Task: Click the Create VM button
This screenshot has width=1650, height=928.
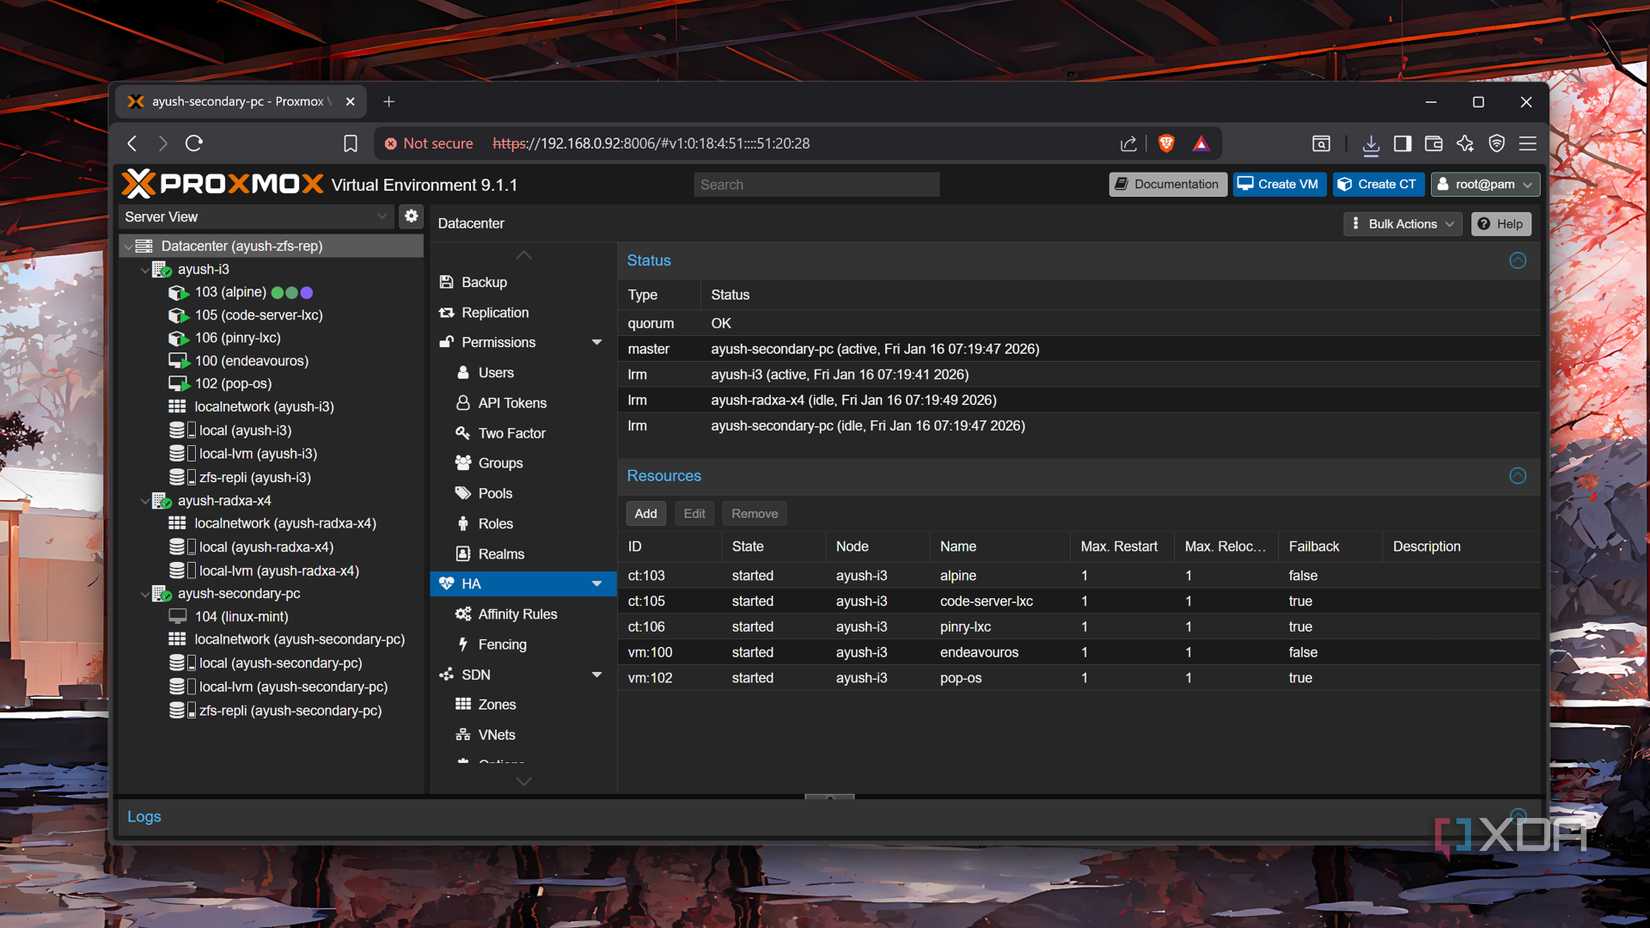Action: (1278, 184)
